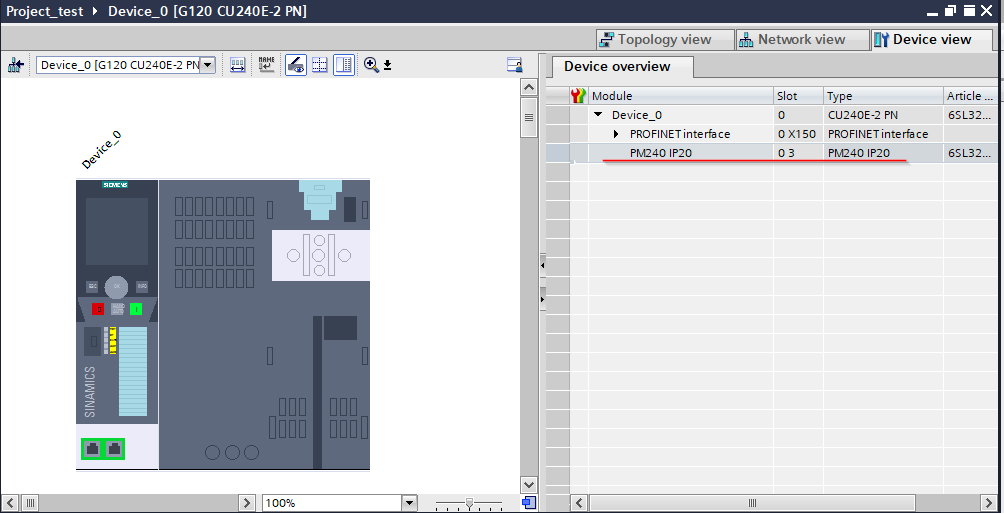Click the PM240 power module graphic

click(x=264, y=324)
